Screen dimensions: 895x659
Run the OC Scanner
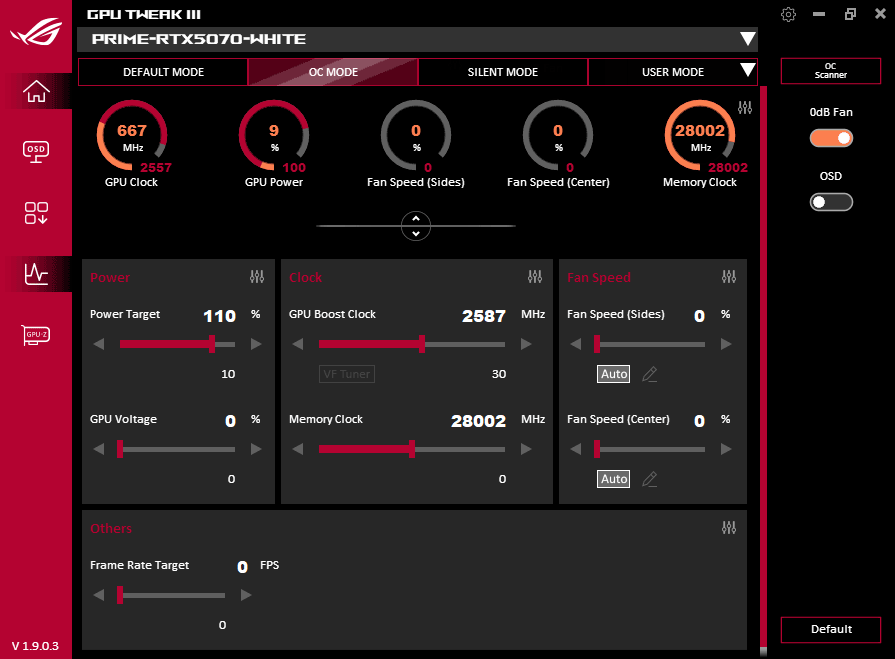pos(831,71)
